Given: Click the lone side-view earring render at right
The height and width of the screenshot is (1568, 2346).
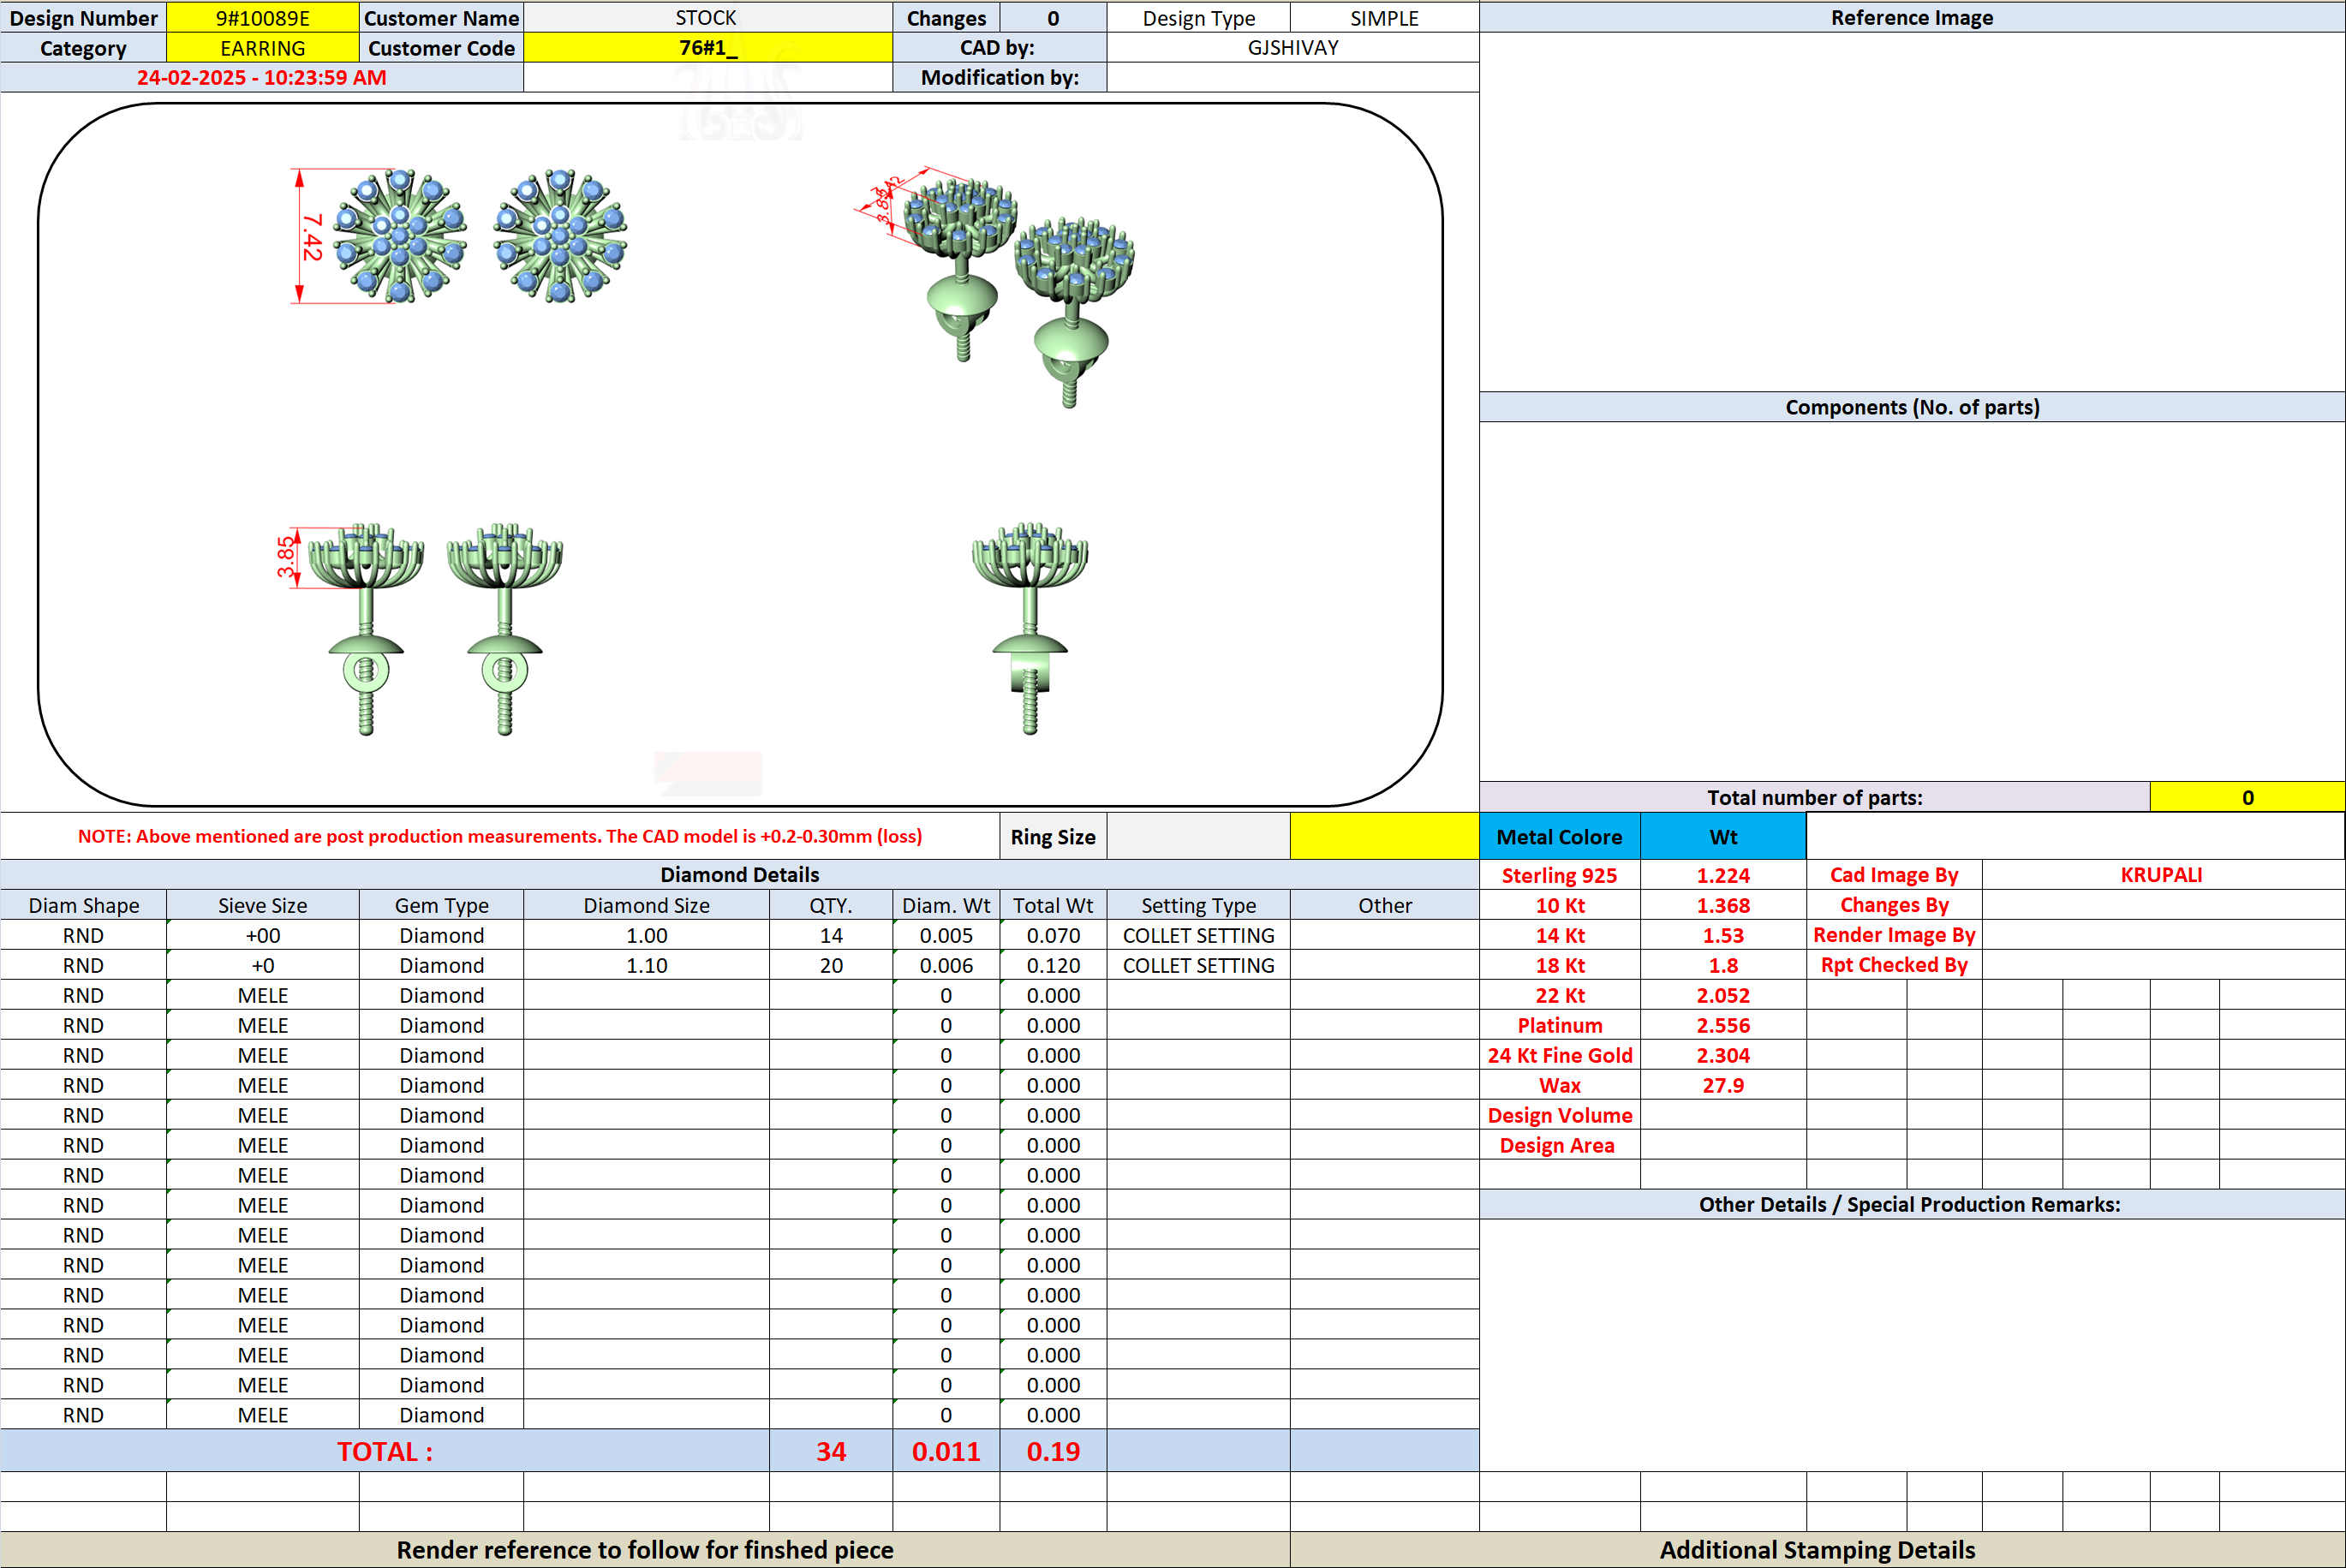Looking at the screenshot, I should pos(1030,628).
